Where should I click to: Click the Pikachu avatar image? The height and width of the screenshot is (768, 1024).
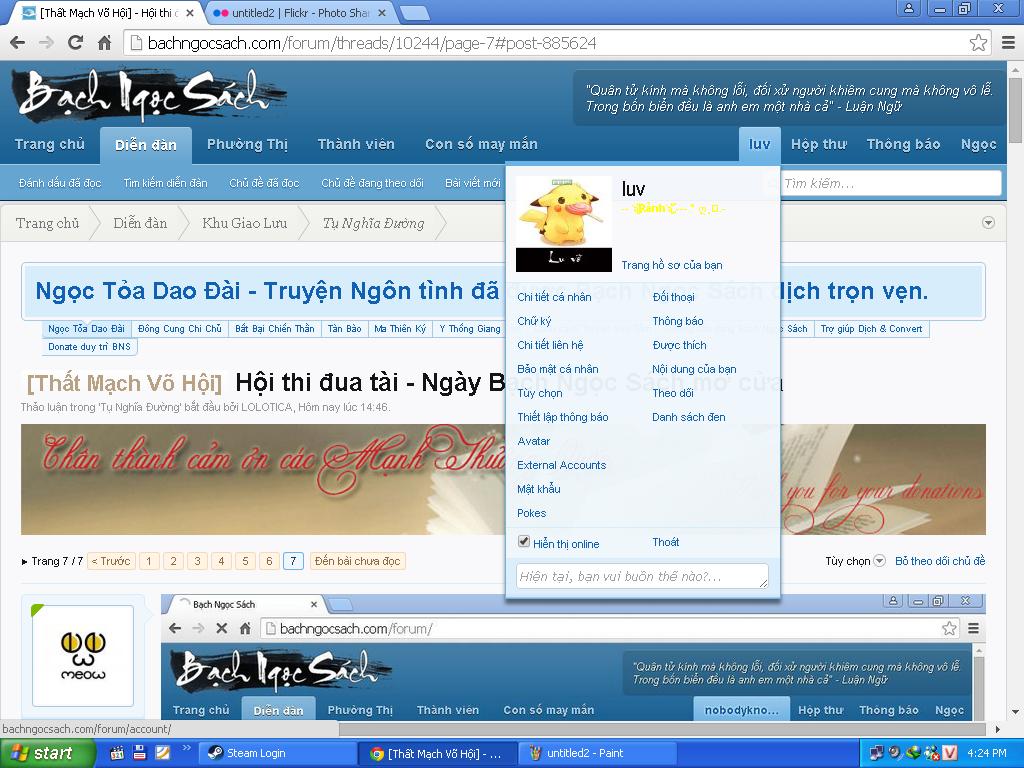click(563, 223)
